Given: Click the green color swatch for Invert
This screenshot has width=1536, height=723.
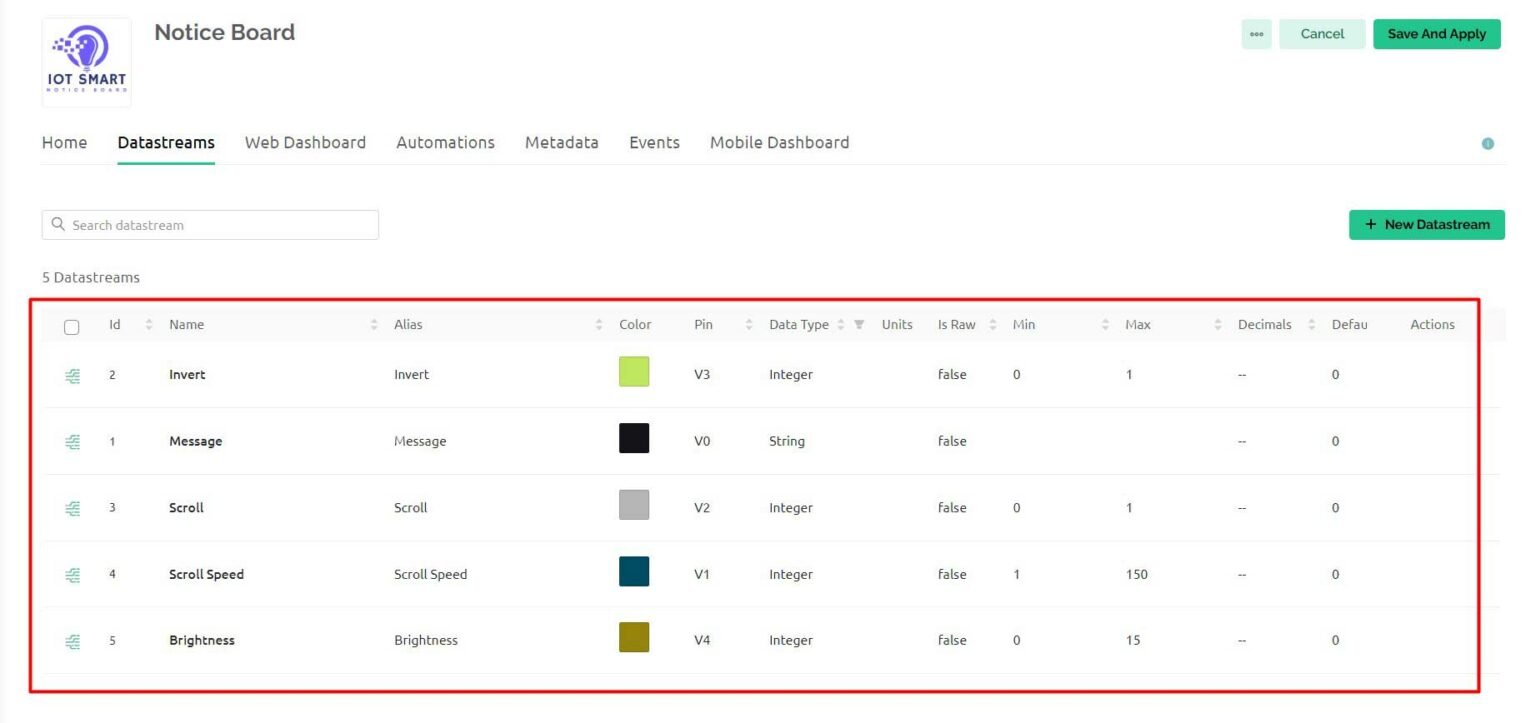Looking at the screenshot, I should 634,372.
